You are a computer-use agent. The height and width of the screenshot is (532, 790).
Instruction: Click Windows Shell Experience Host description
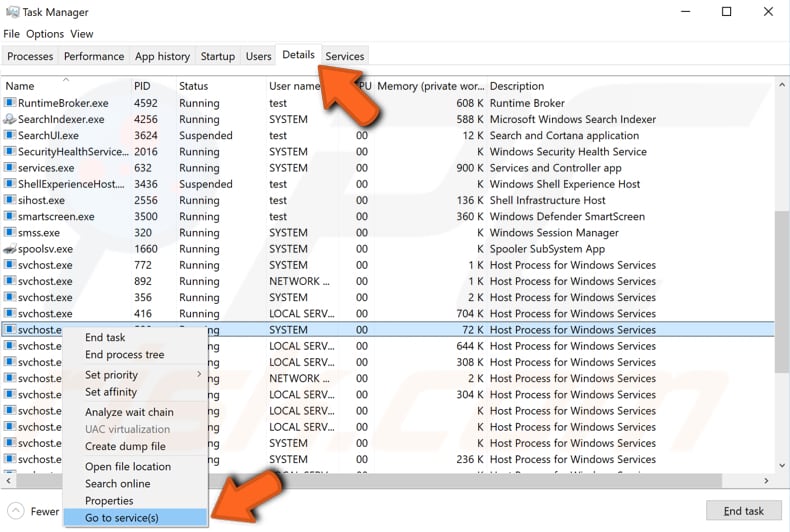[x=565, y=184]
